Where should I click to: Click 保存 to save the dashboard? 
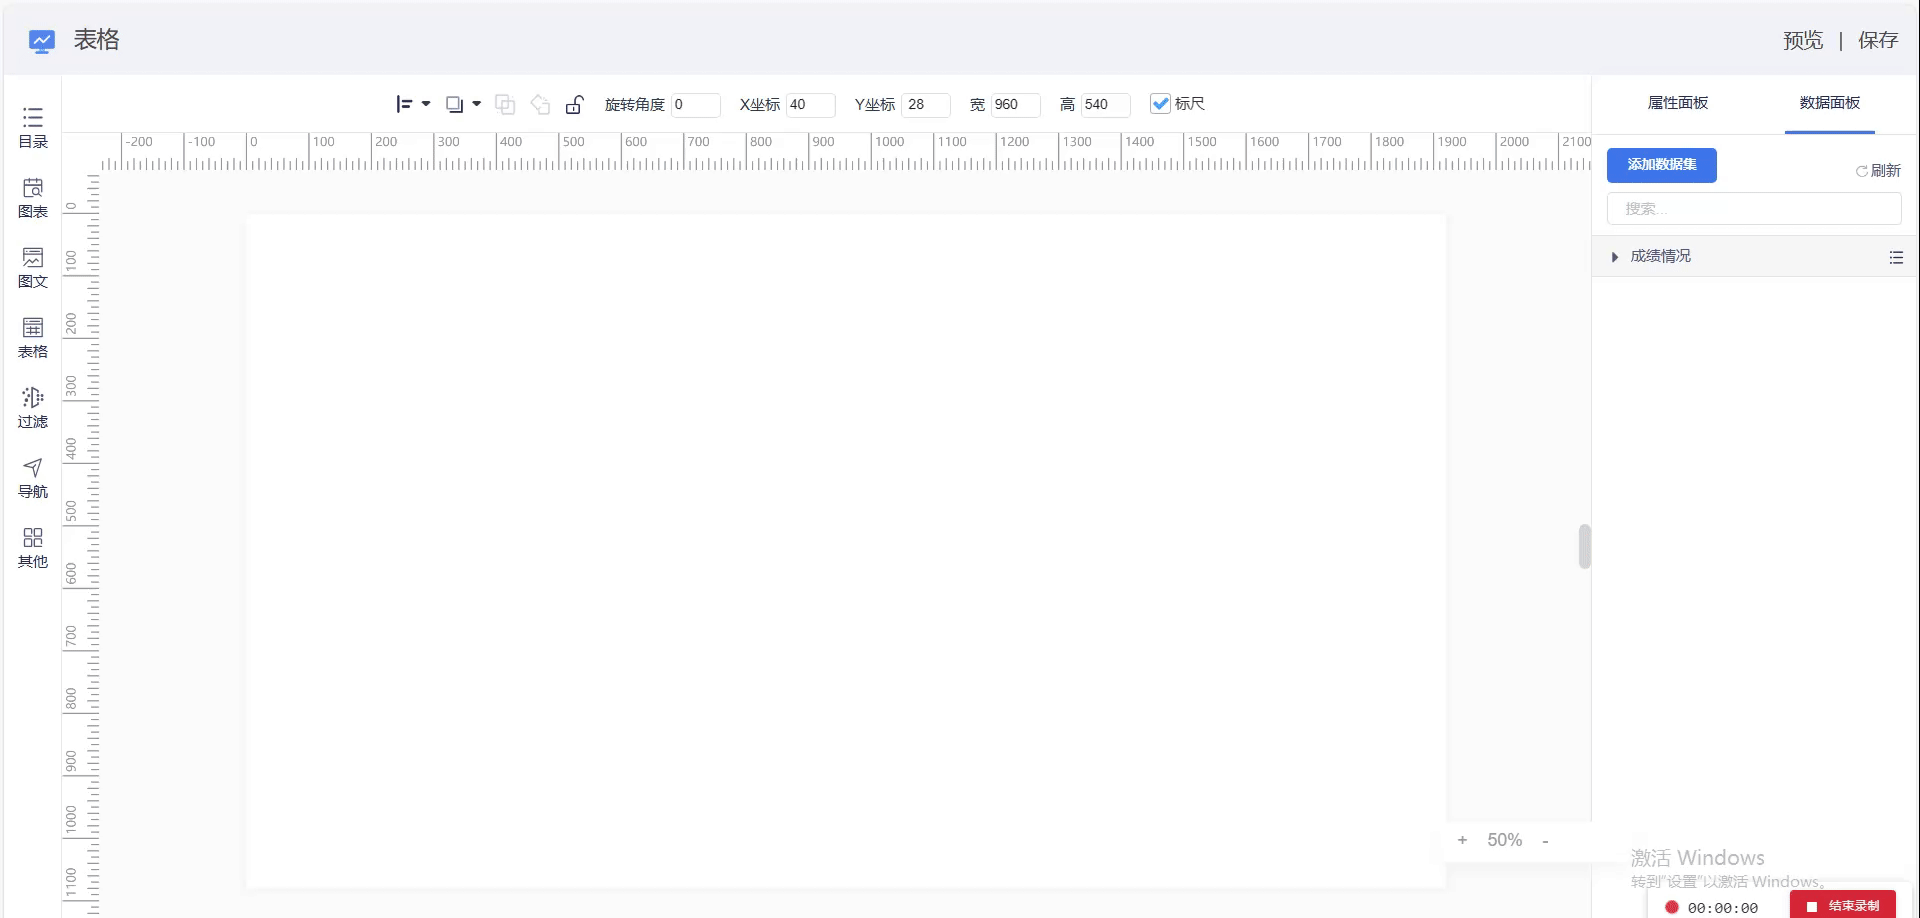(x=1878, y=40)
